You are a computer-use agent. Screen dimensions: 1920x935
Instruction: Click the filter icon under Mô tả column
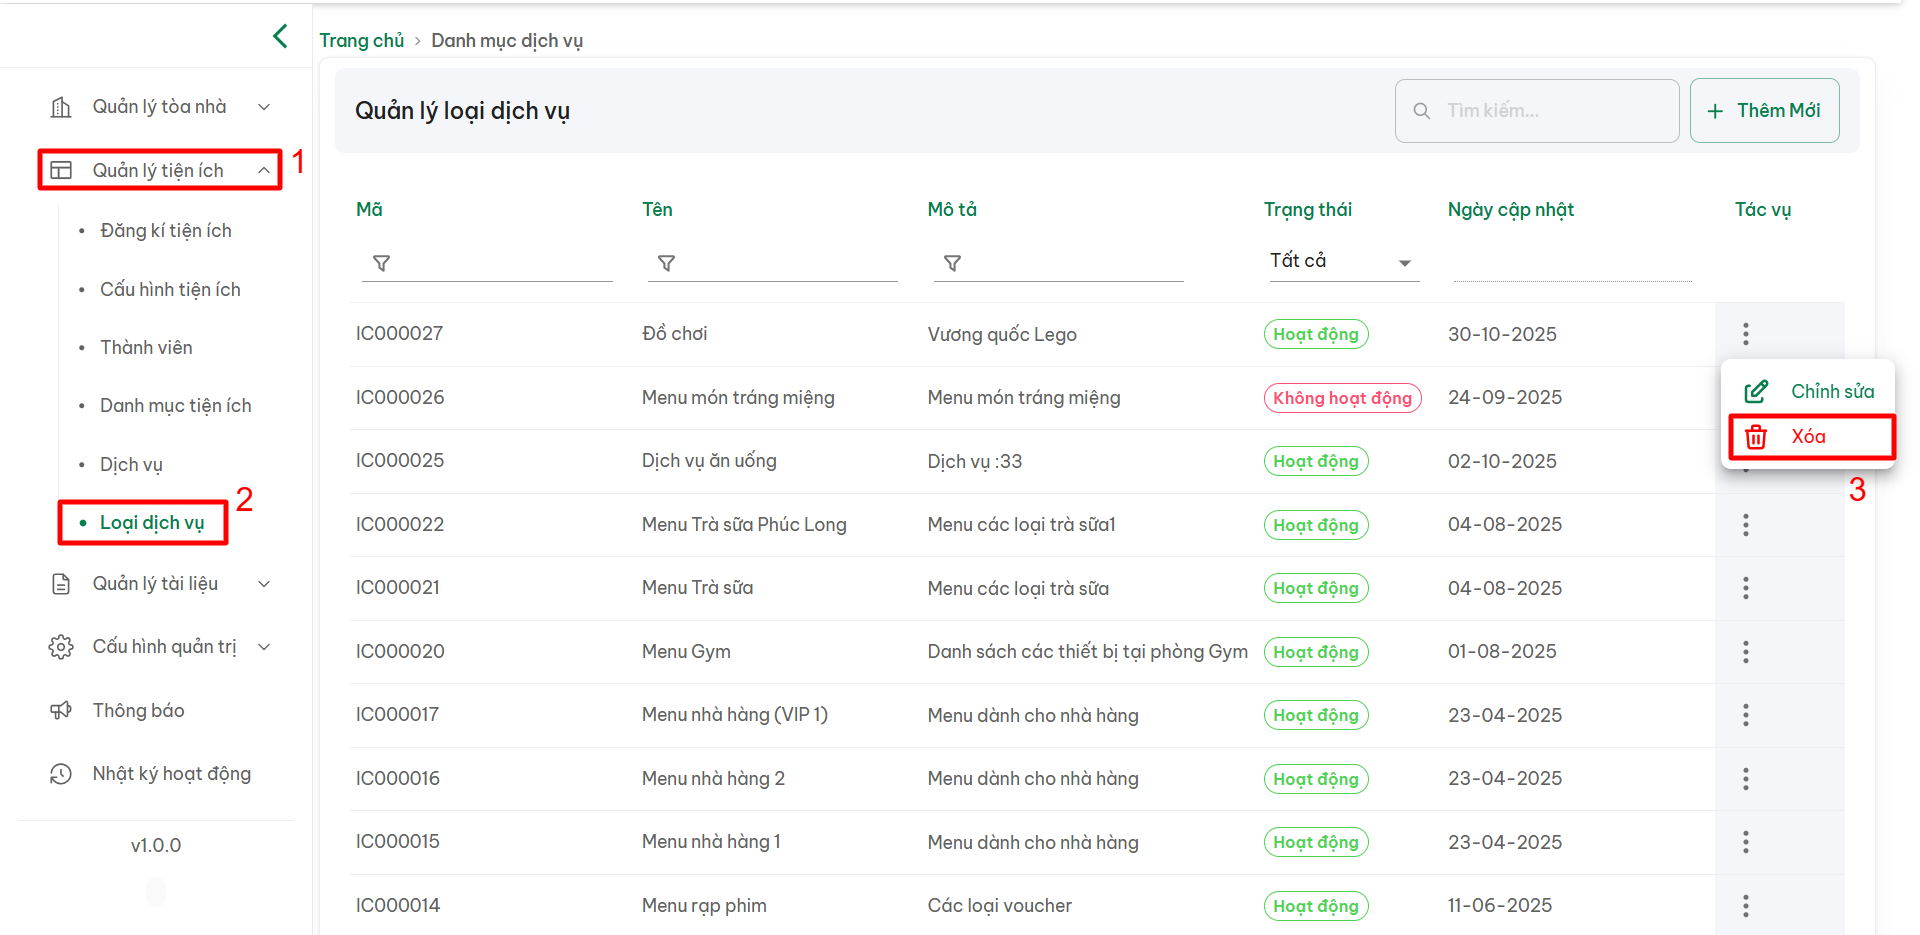point(952,263)
